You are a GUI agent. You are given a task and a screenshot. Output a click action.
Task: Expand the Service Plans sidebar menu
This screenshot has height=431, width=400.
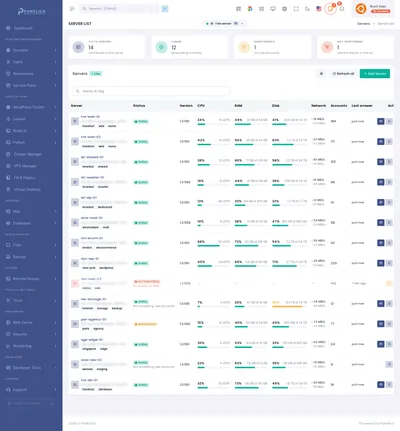31,85
